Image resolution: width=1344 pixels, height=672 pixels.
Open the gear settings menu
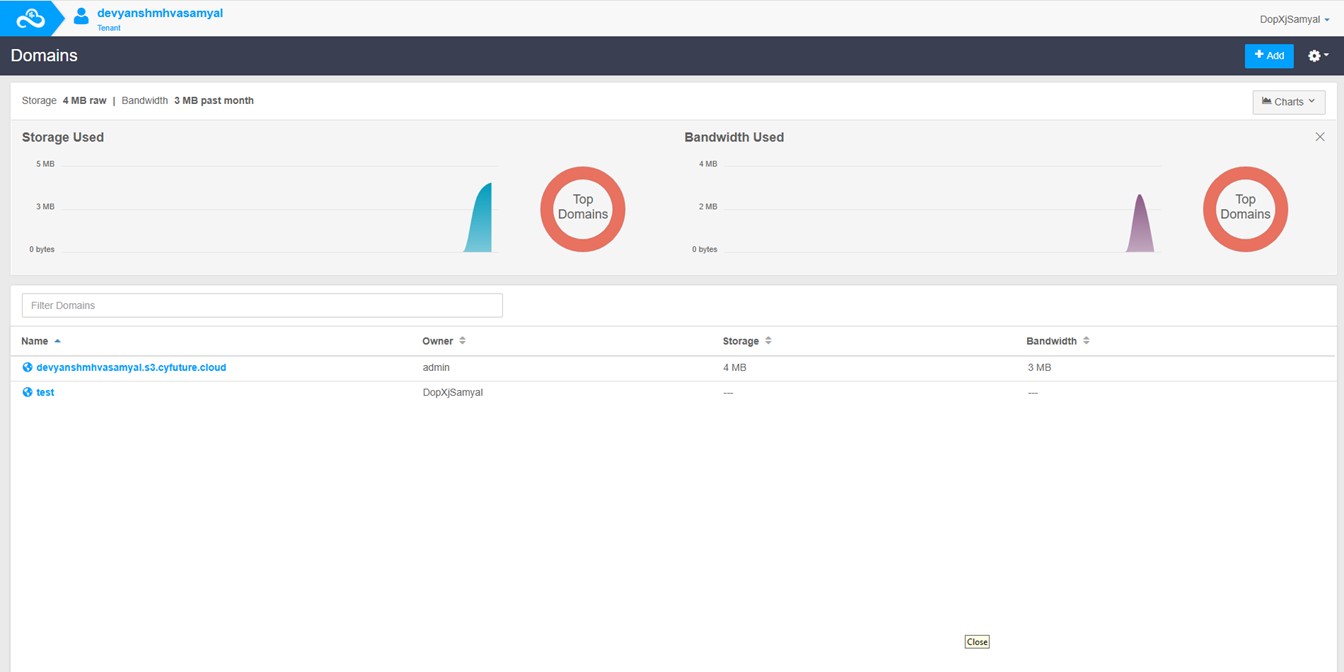coord(1317,56)
